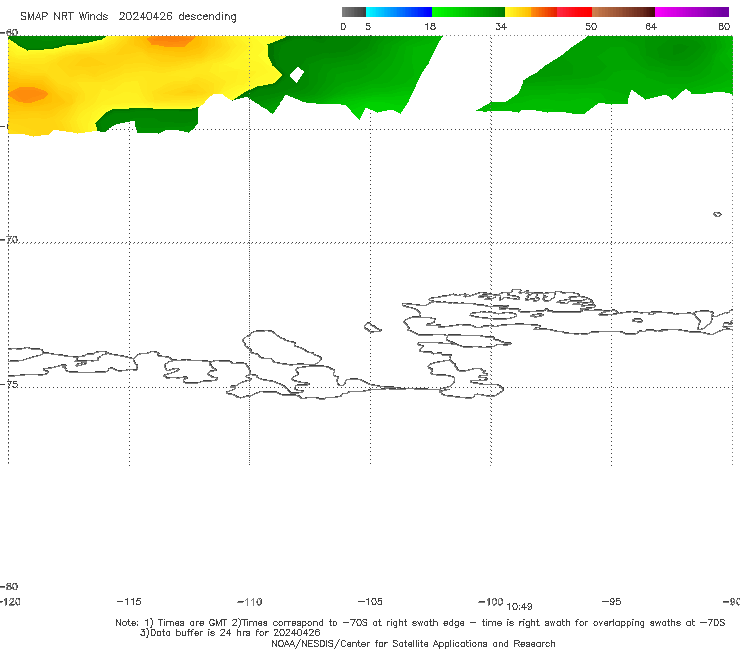Click the longitude label '-105'

coord(370,601)
